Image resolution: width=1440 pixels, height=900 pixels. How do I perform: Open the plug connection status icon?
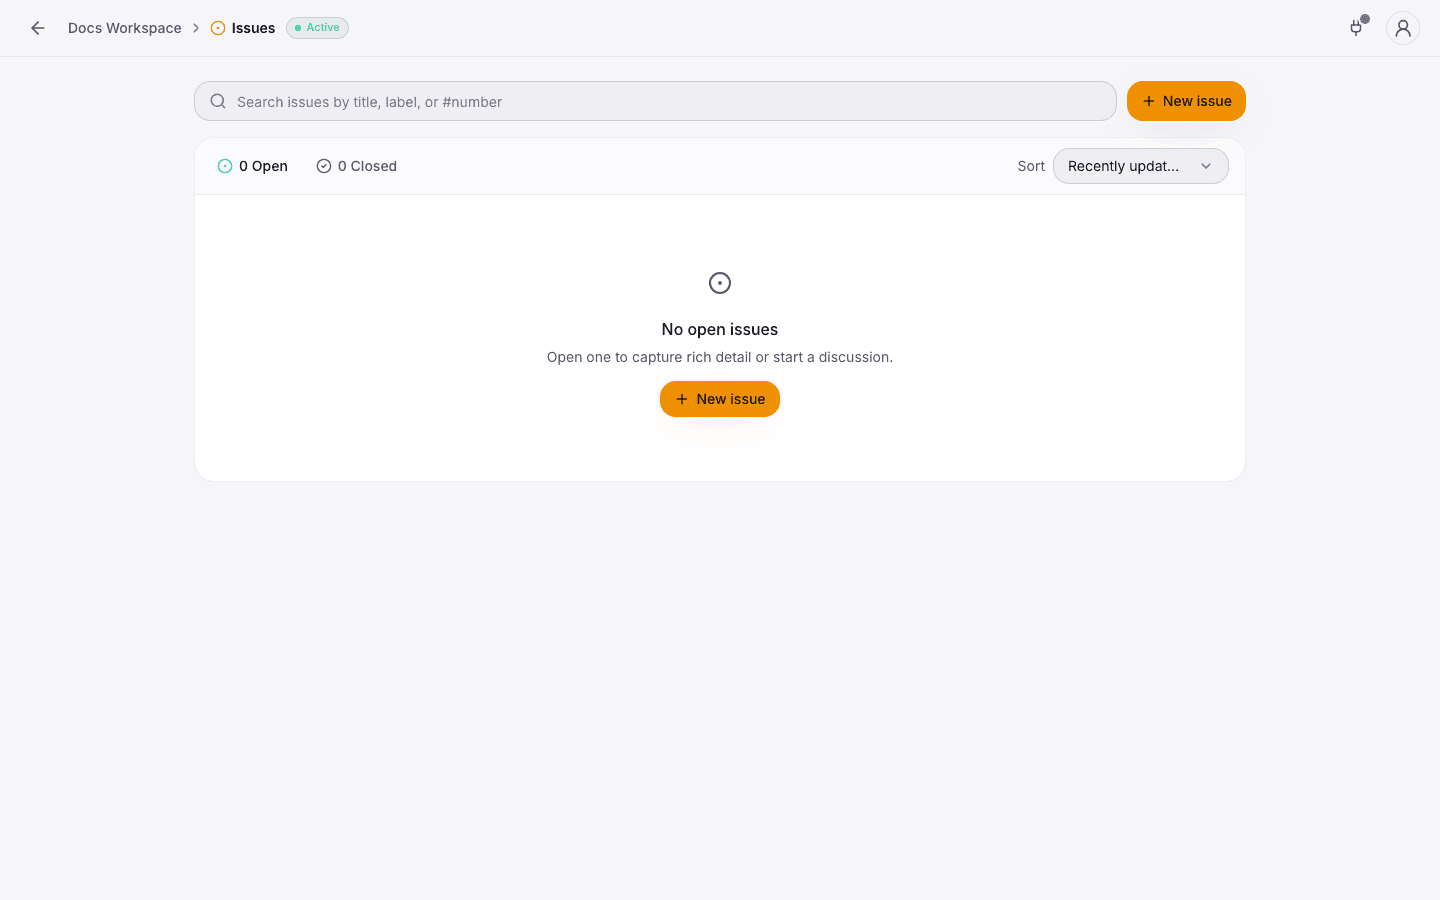(x=1357, y=28)
